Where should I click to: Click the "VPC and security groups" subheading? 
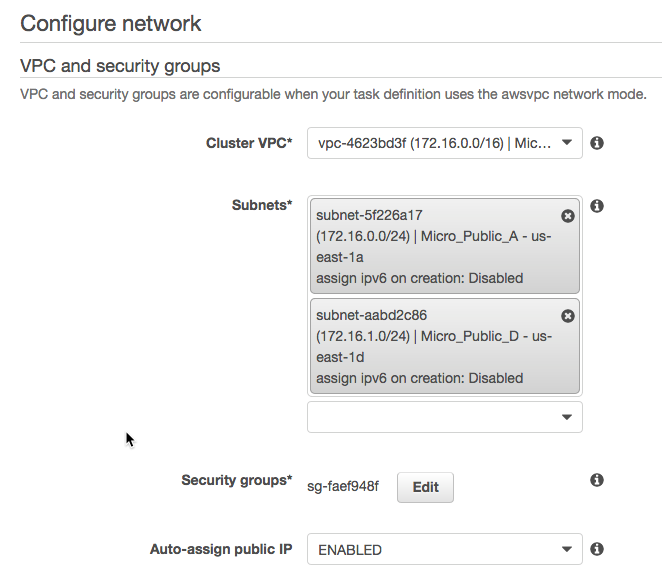tap(120, 66)
